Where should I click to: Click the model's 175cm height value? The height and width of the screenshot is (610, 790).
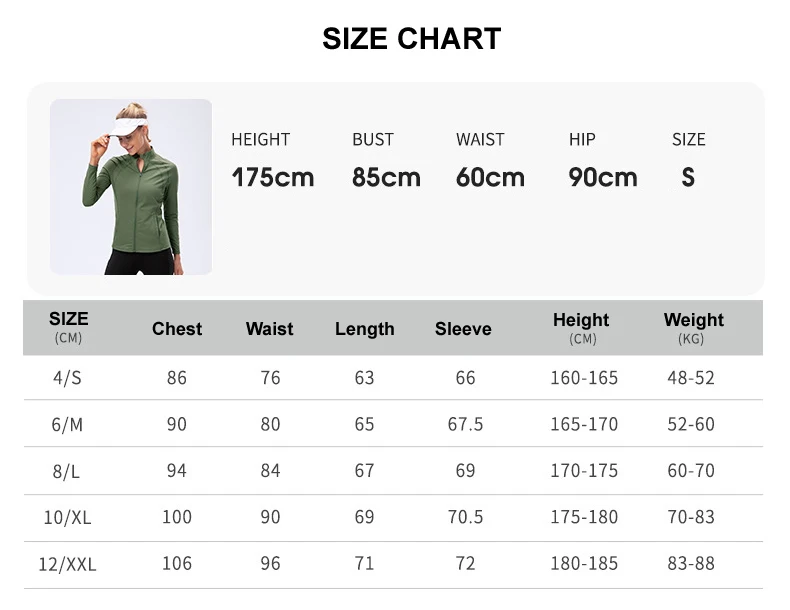coord(273,178)
